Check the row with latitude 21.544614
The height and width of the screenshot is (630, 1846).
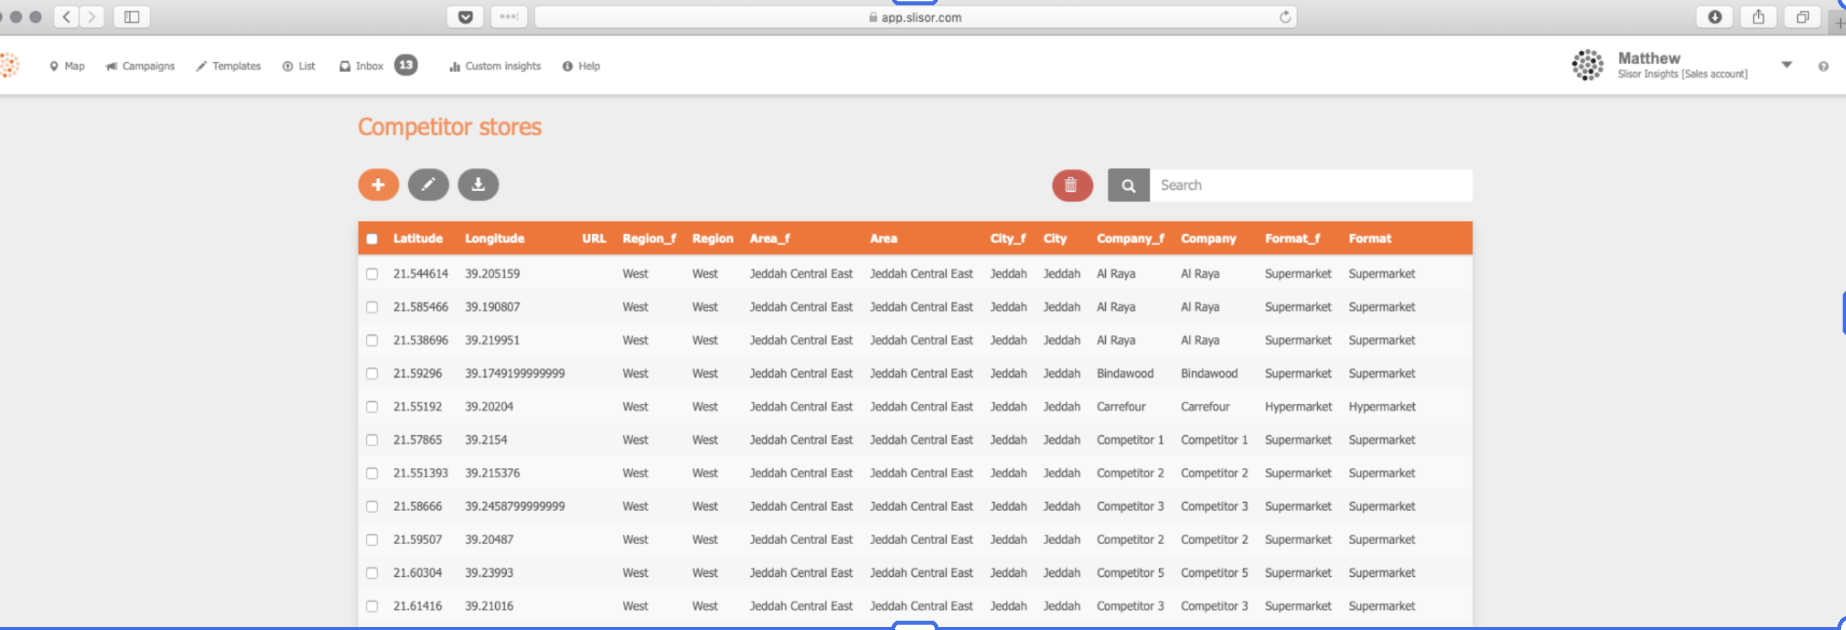372,274
